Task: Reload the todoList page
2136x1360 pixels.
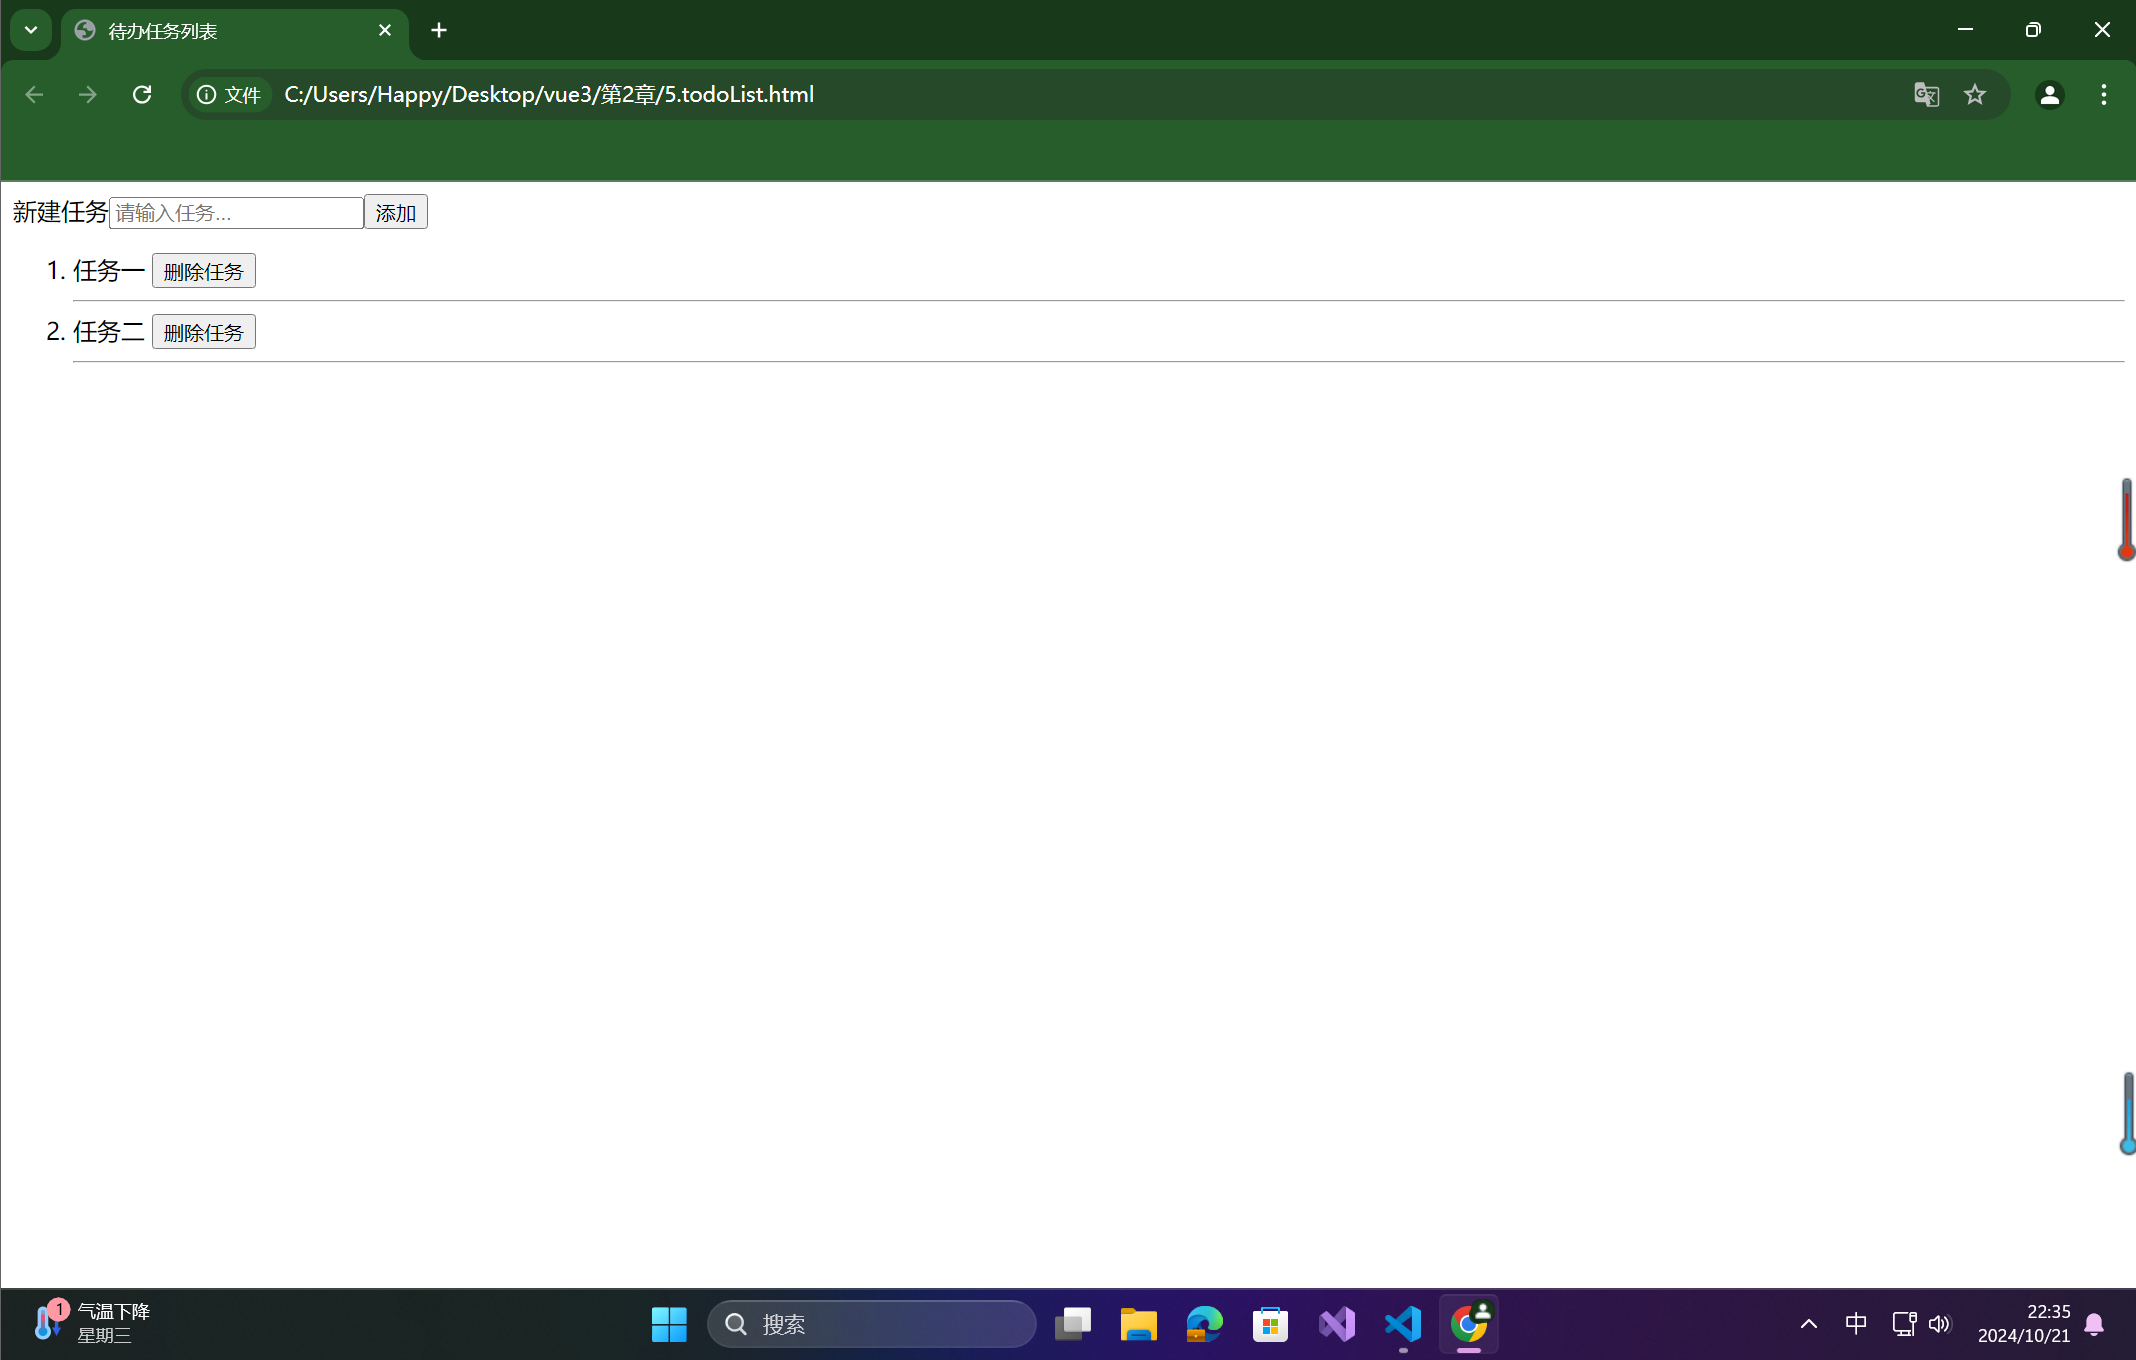Action: (x=142, y=95)
